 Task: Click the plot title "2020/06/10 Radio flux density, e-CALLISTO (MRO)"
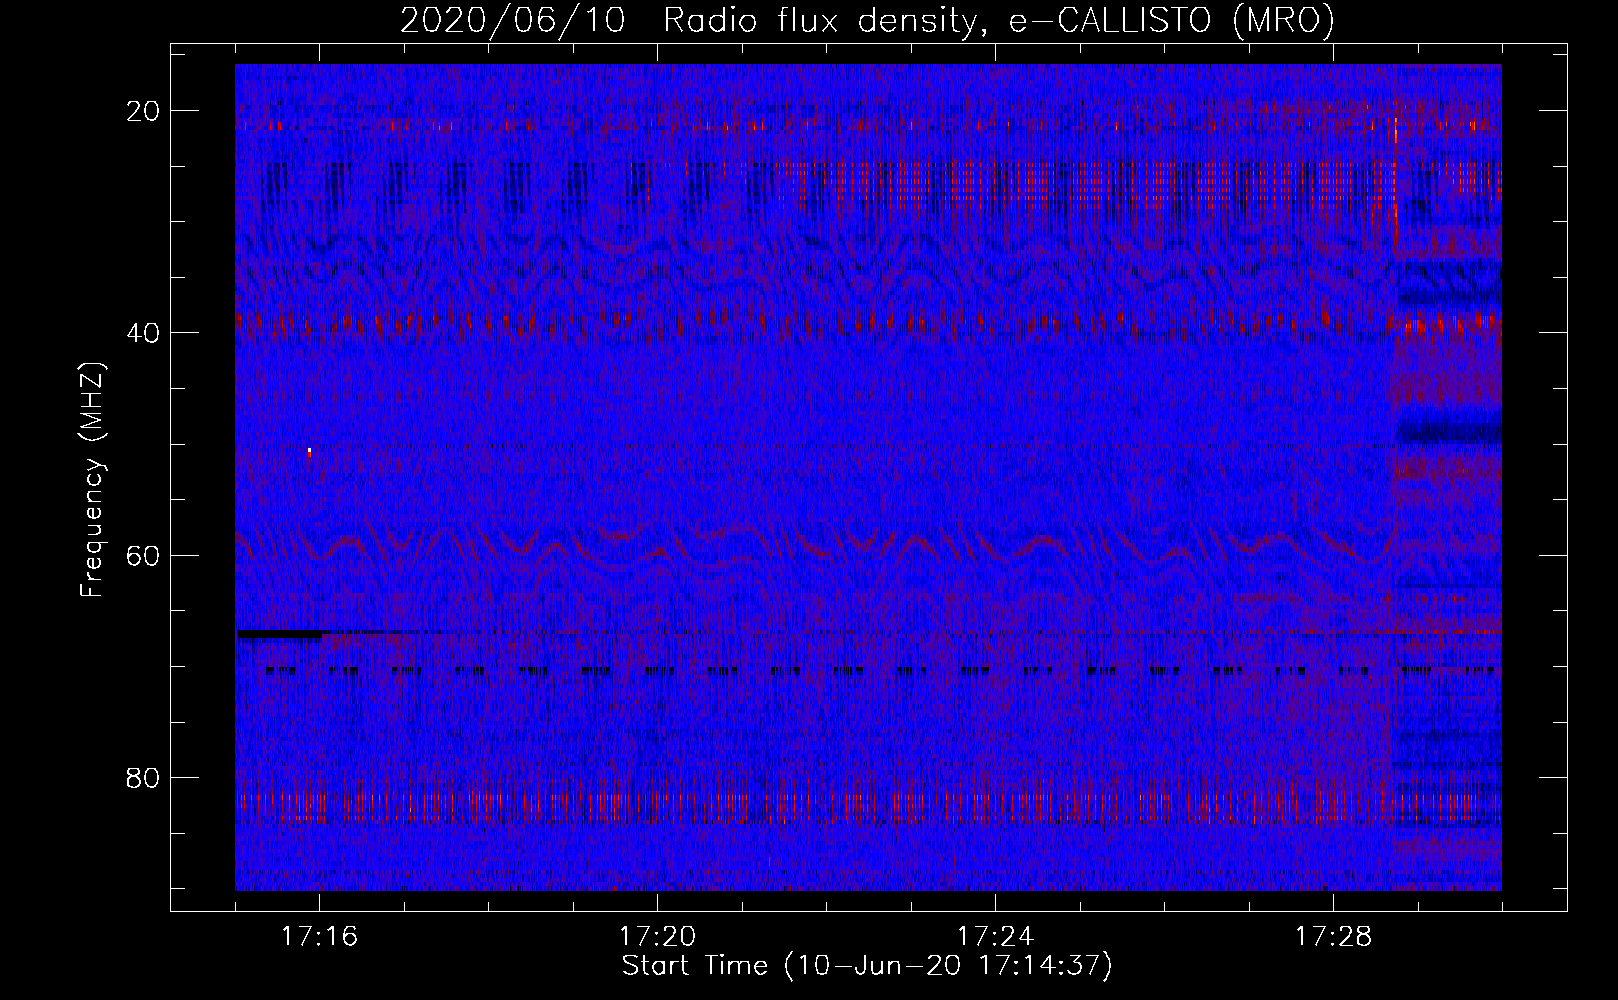point(867,21)
